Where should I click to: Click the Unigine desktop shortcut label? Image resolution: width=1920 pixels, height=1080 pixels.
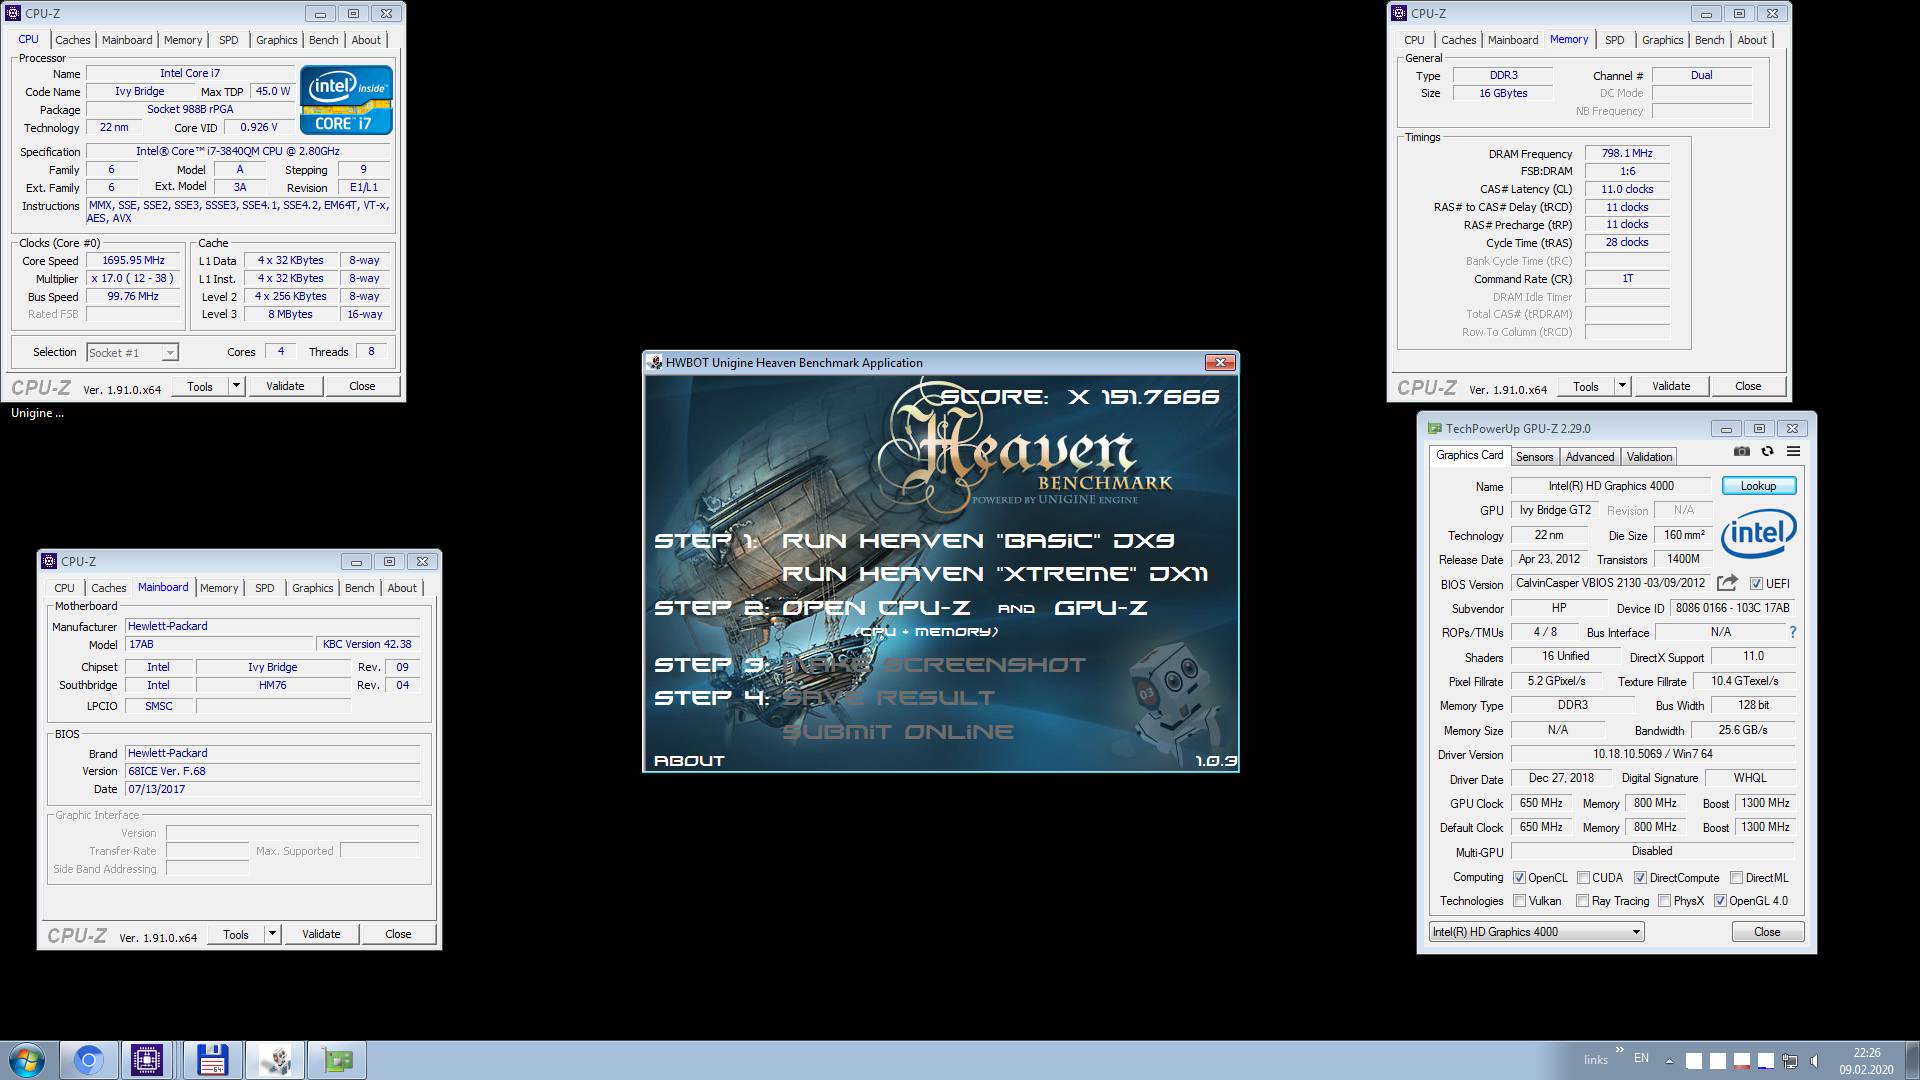coord(37,413)
